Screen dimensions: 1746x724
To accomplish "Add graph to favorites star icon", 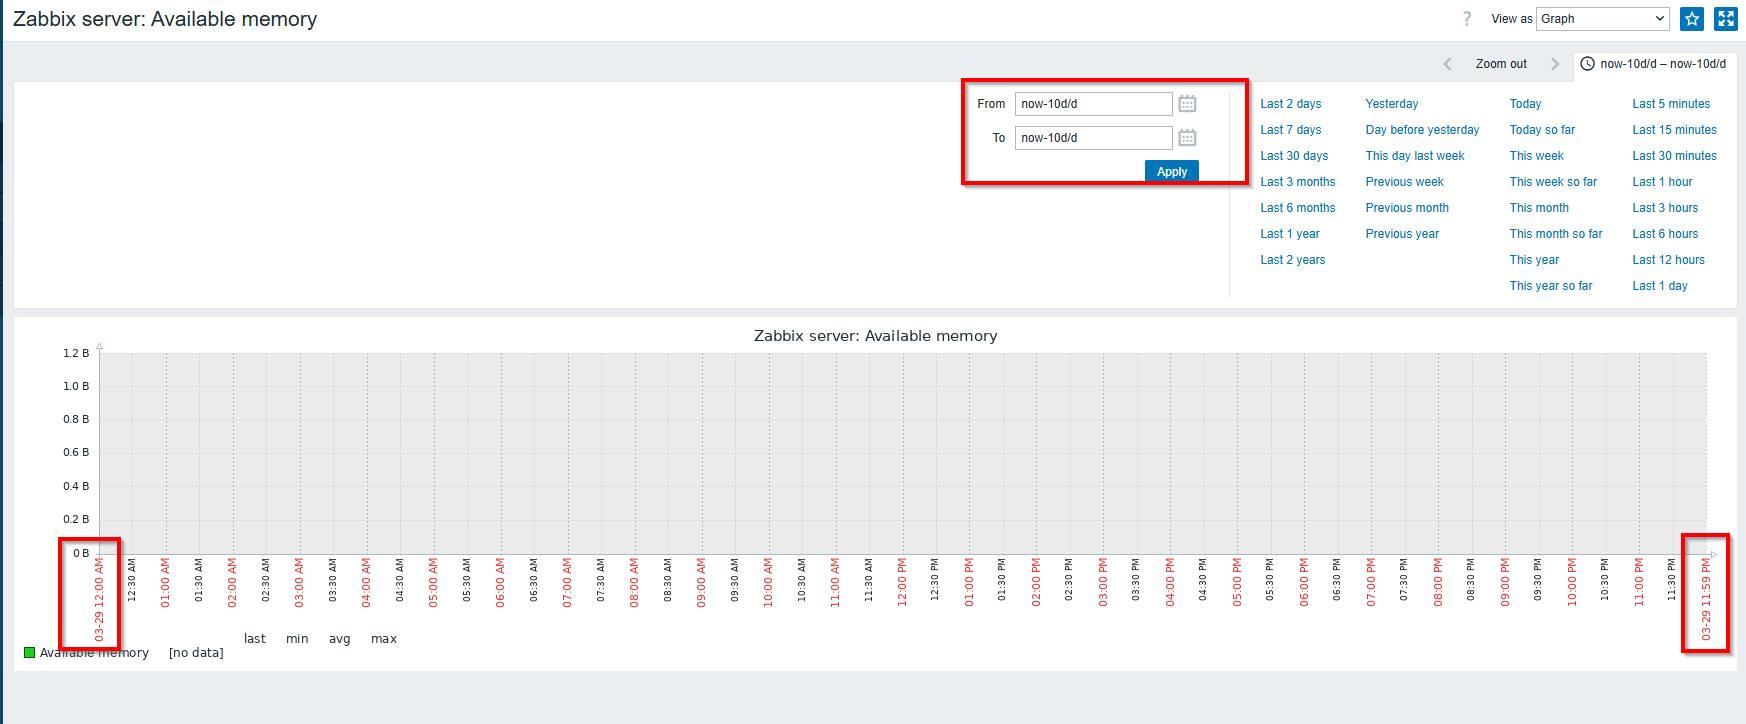I will click(1692, 19).
